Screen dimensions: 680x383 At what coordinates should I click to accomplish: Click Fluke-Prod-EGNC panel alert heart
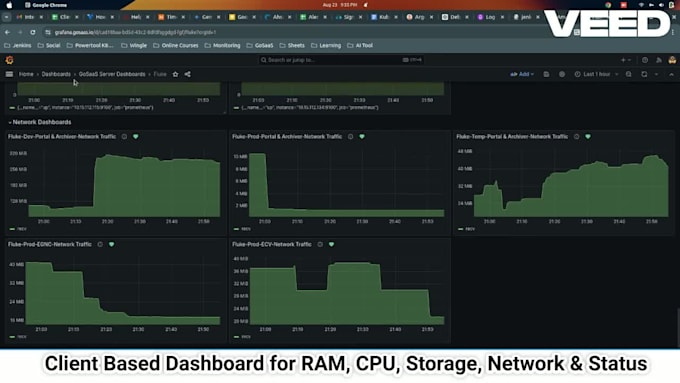111,245
